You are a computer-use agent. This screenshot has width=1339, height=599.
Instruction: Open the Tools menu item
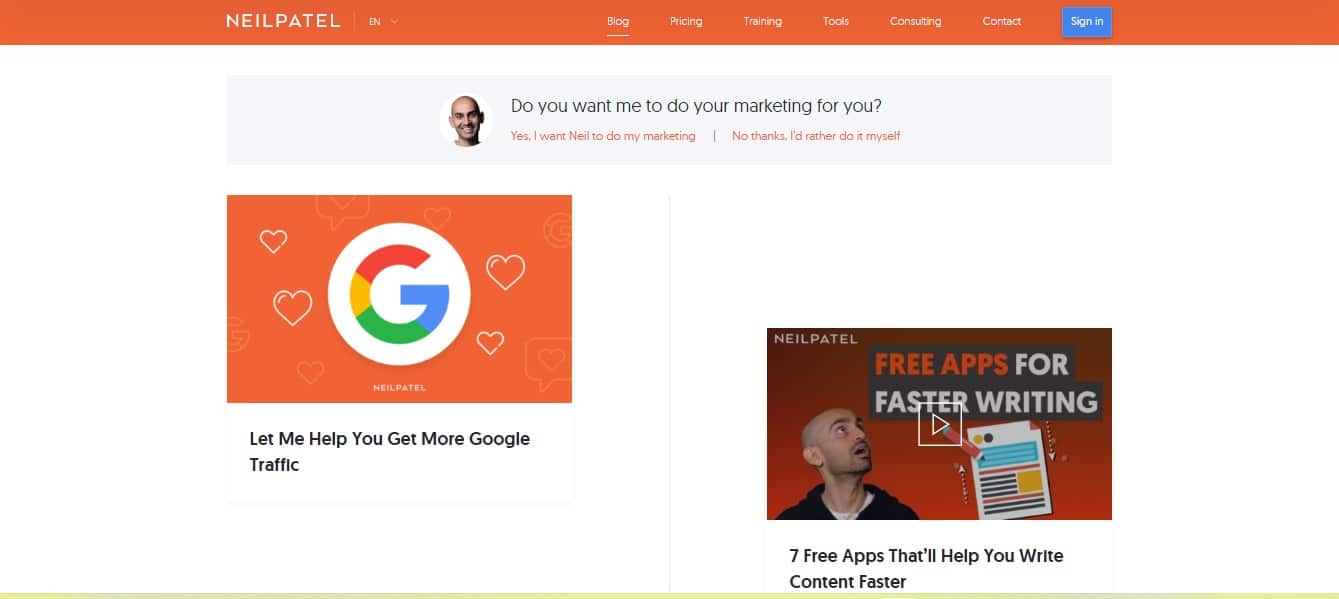point(836,21)
